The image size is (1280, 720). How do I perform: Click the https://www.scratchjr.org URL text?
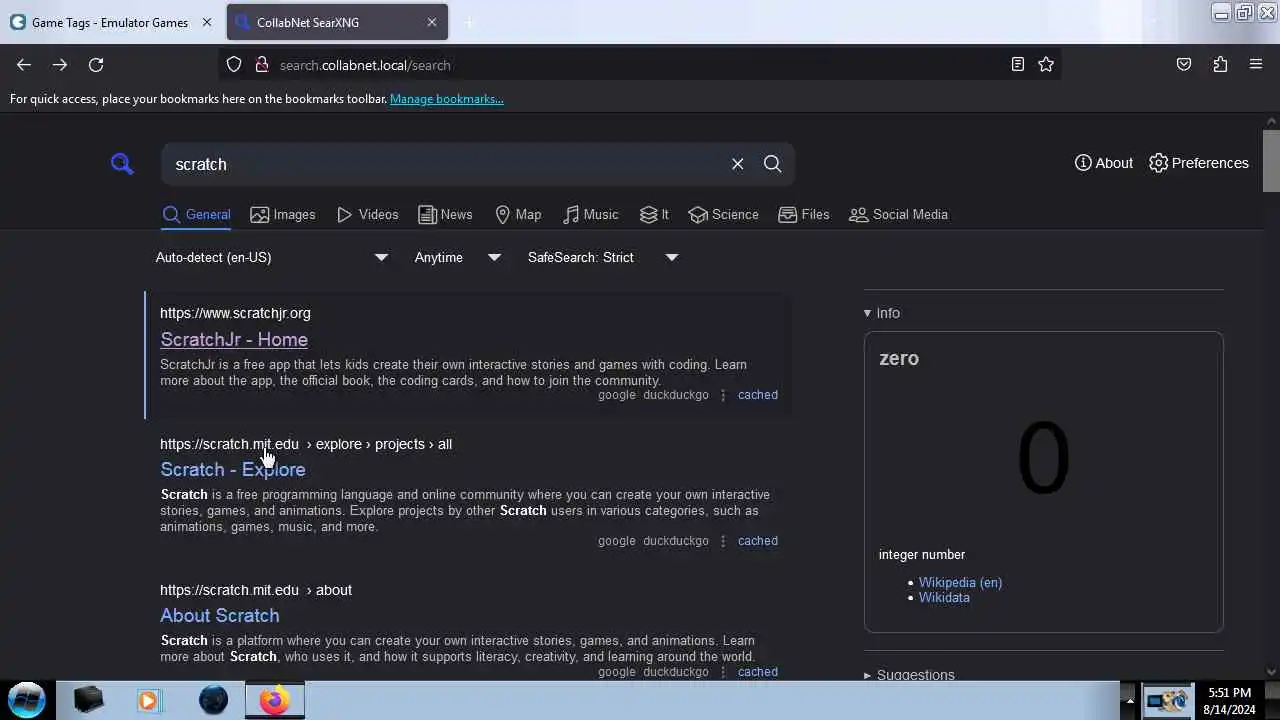pos(235,313)
